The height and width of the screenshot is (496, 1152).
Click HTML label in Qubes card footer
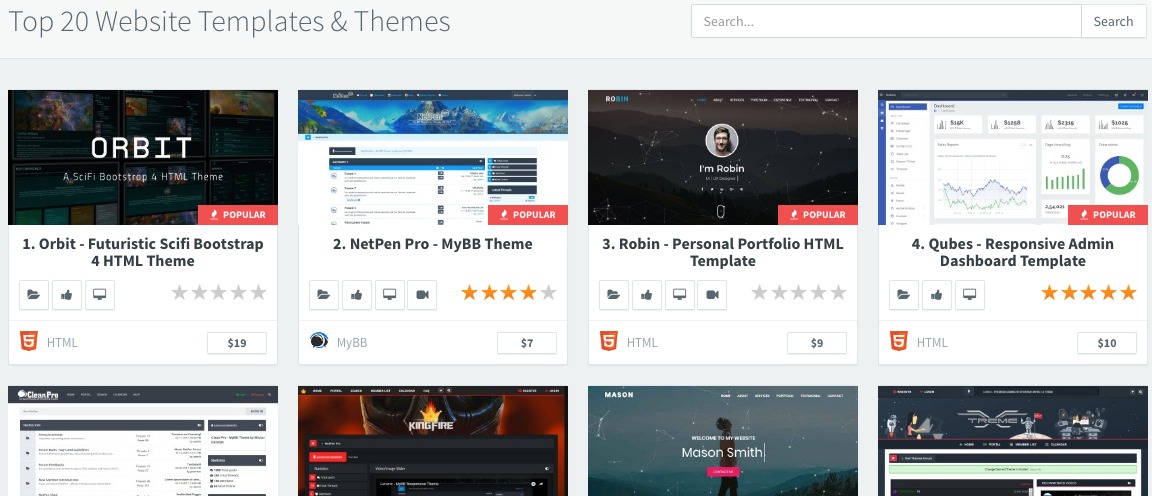932,342
